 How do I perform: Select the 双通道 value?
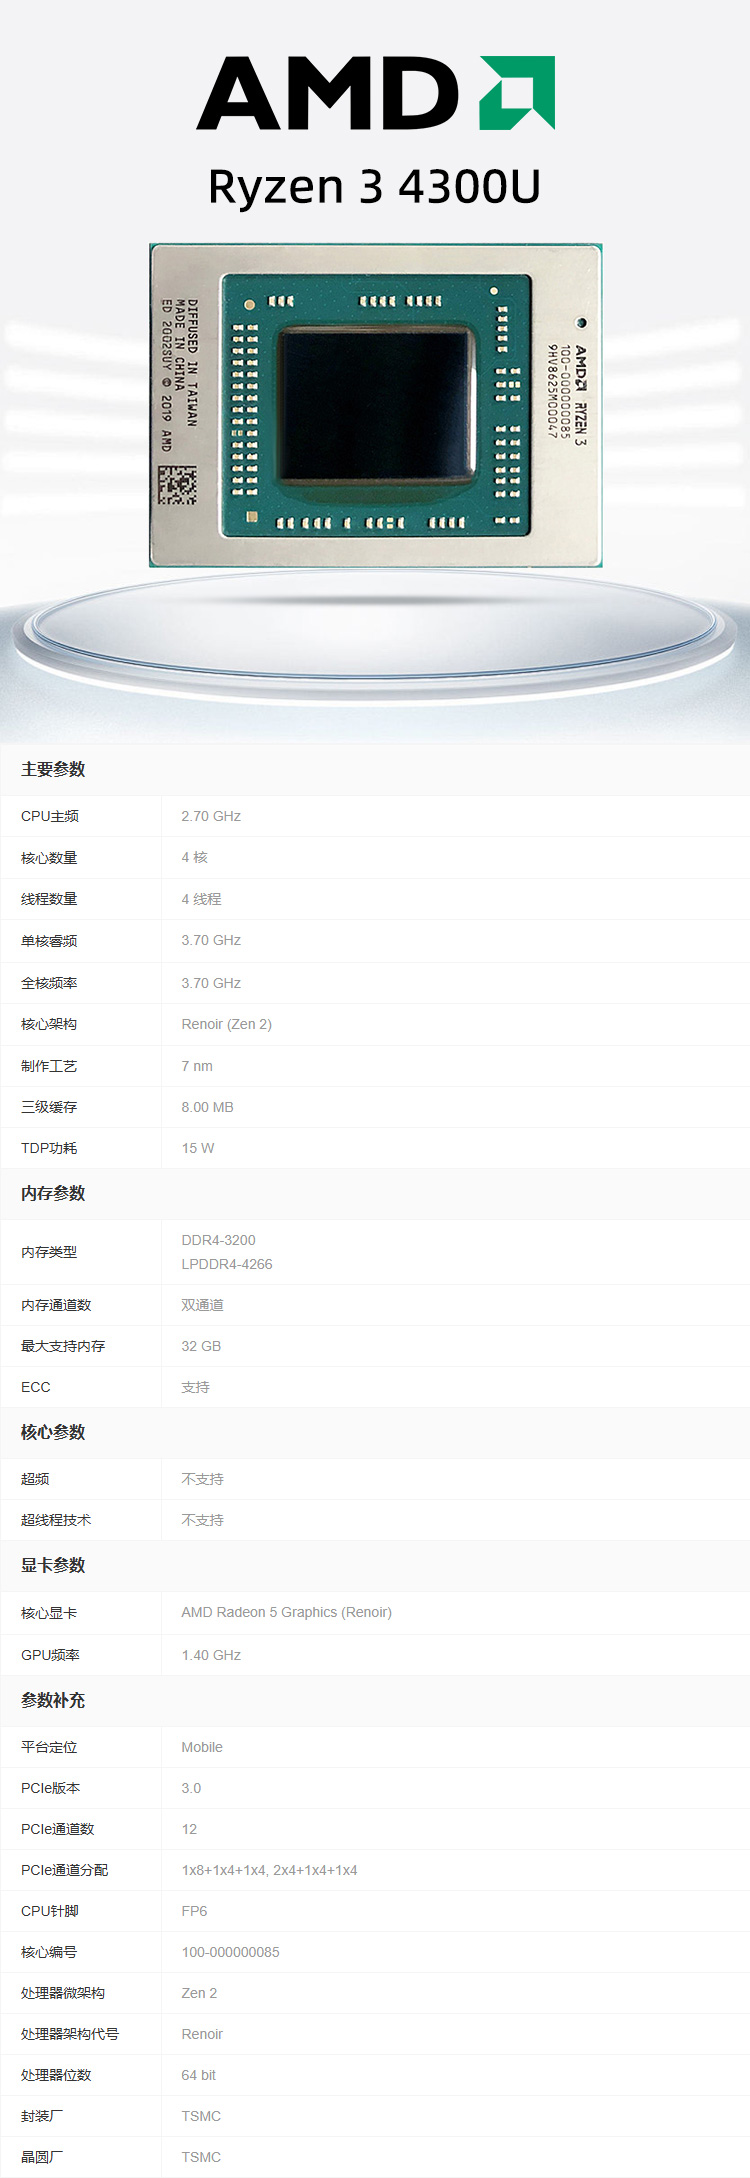pos(202,1305)
